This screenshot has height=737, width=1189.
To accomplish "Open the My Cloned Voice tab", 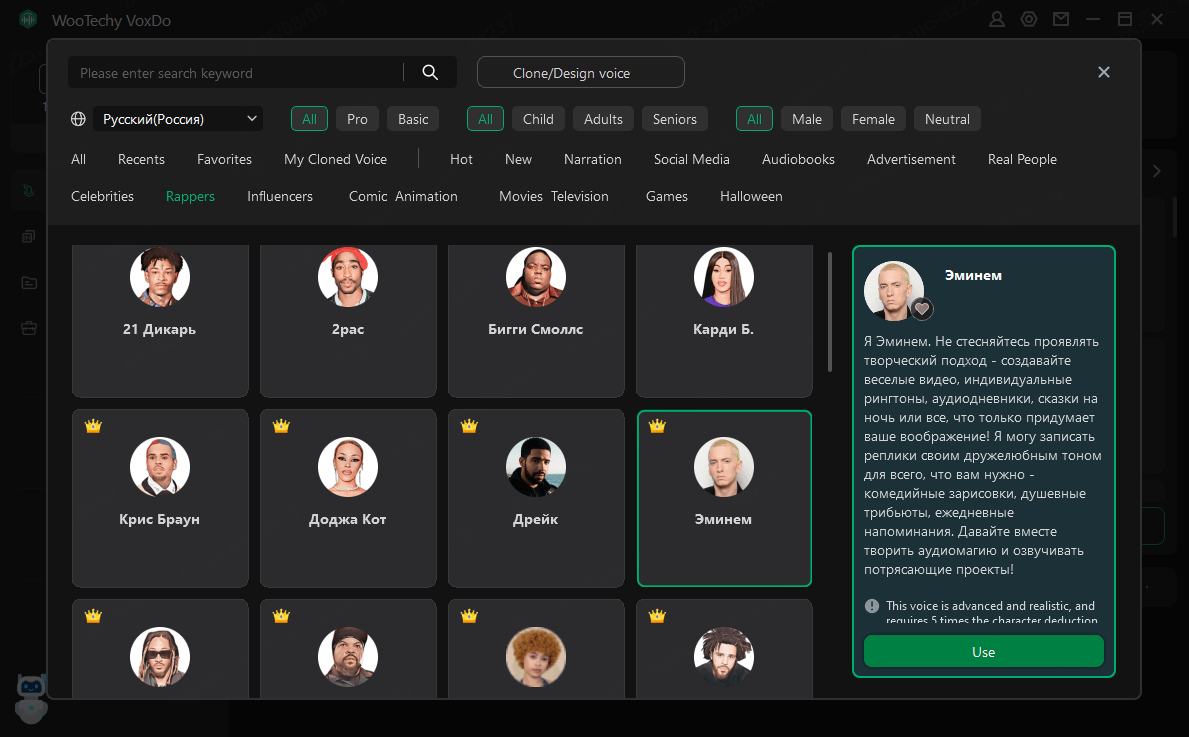I will 335,159.
